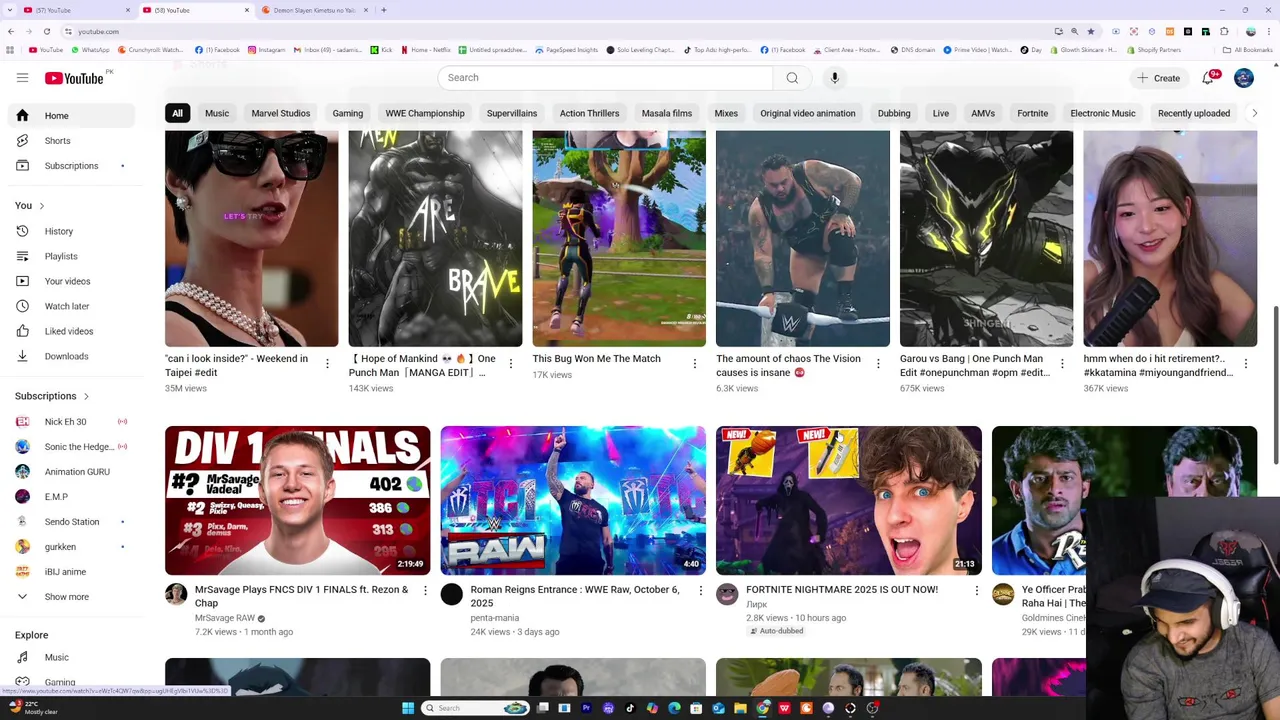Open options for MrSavage FNCS video
The image size is (1280, 720).
coord(425,591)
